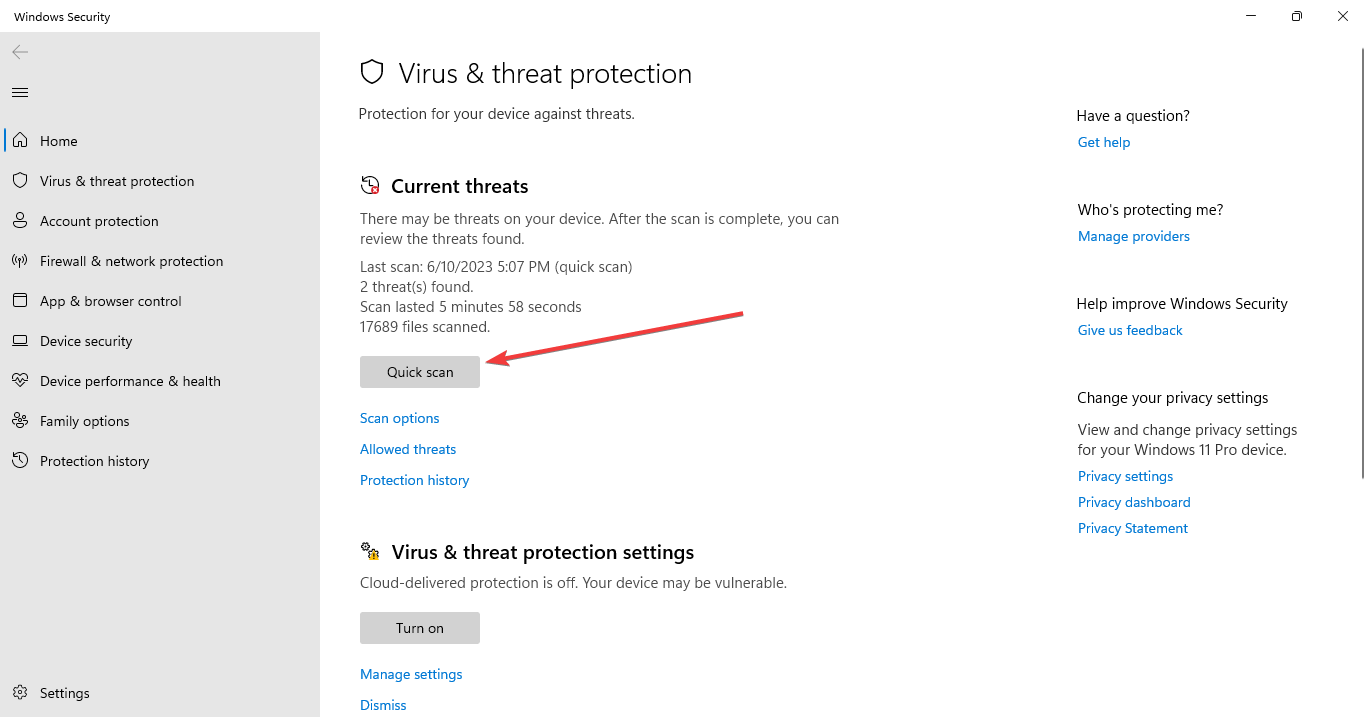View Allowed threats
The height and width of the screenshot is (717, 1366).
tap(407, 448)
